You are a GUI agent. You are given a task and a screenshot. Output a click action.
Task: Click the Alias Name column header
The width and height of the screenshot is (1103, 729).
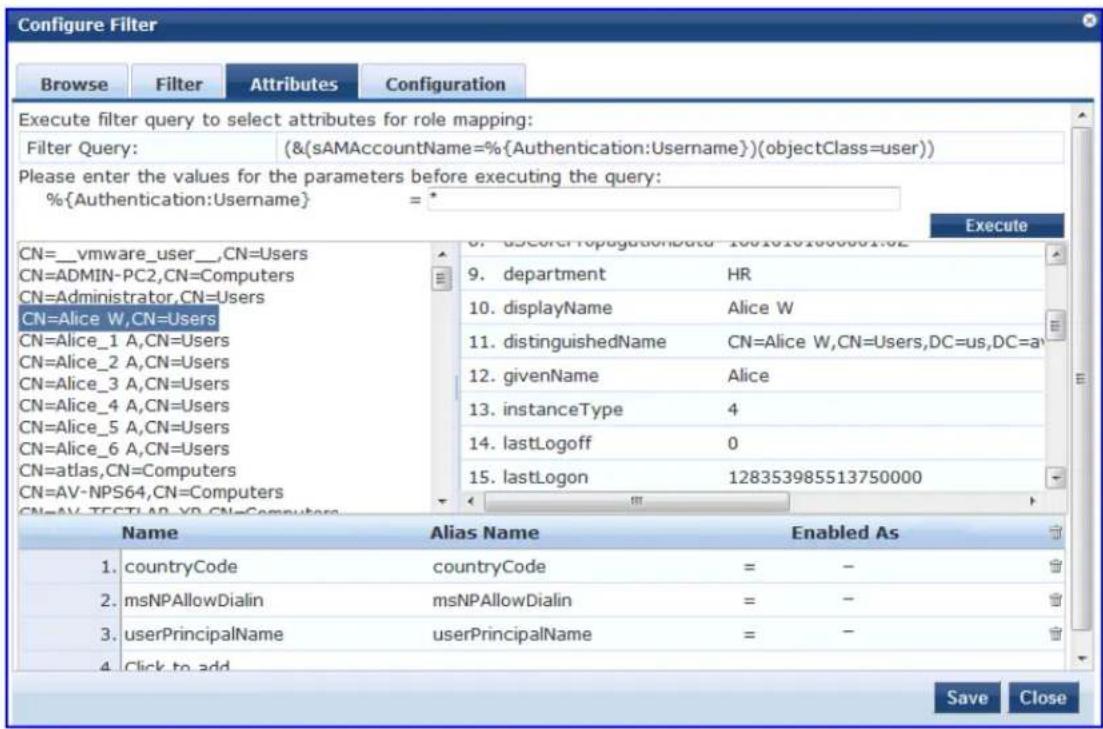point(484,533)
